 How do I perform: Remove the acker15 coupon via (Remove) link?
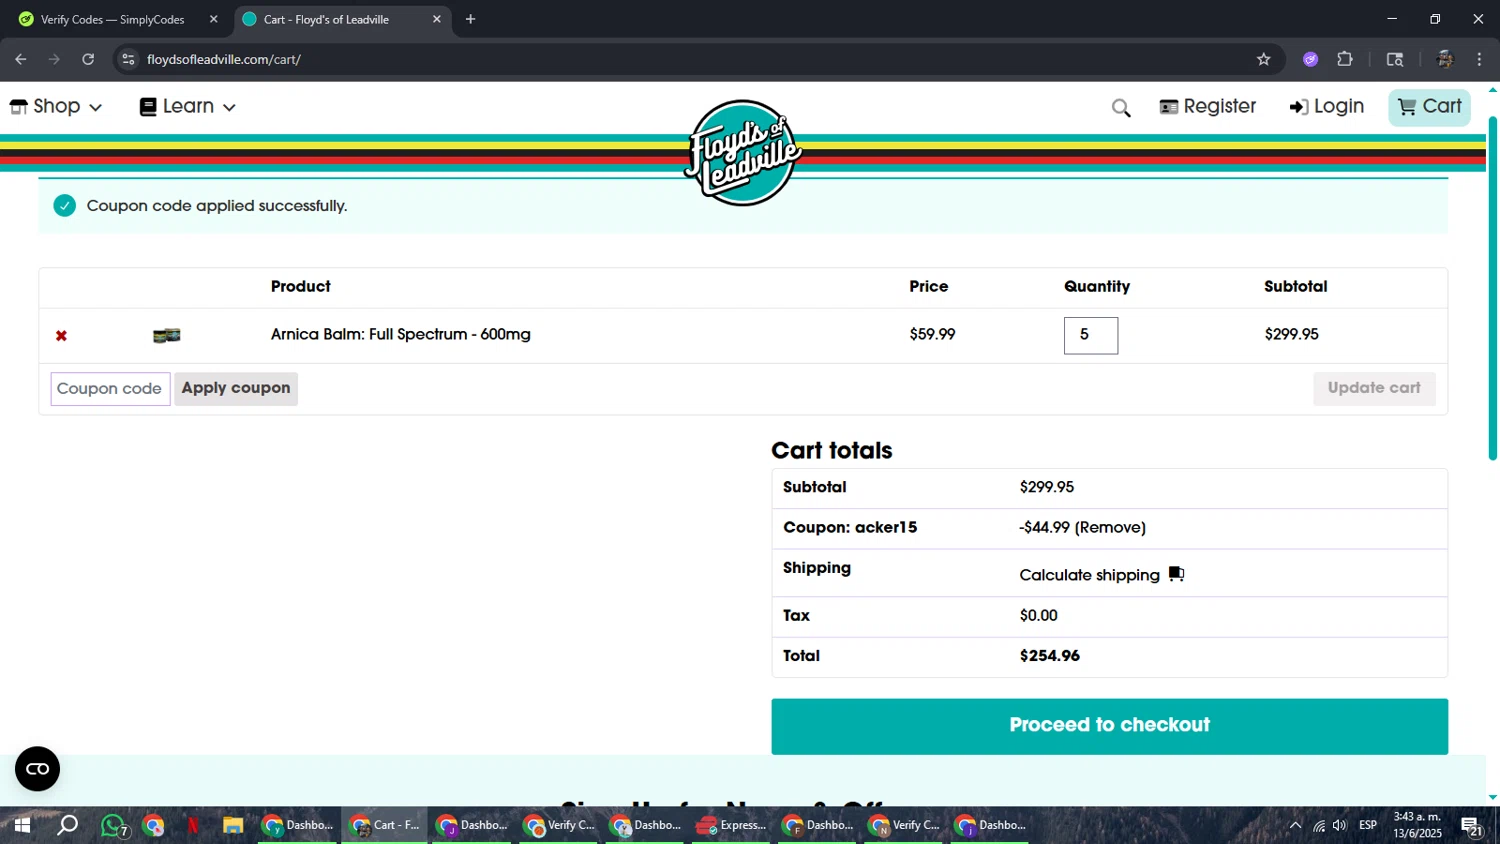1110,527
